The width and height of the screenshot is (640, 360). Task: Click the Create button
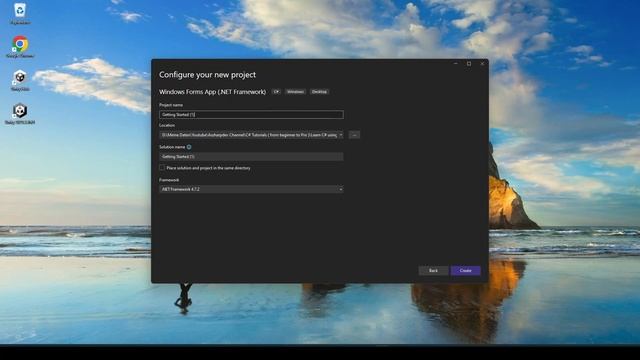pos(465,271)
